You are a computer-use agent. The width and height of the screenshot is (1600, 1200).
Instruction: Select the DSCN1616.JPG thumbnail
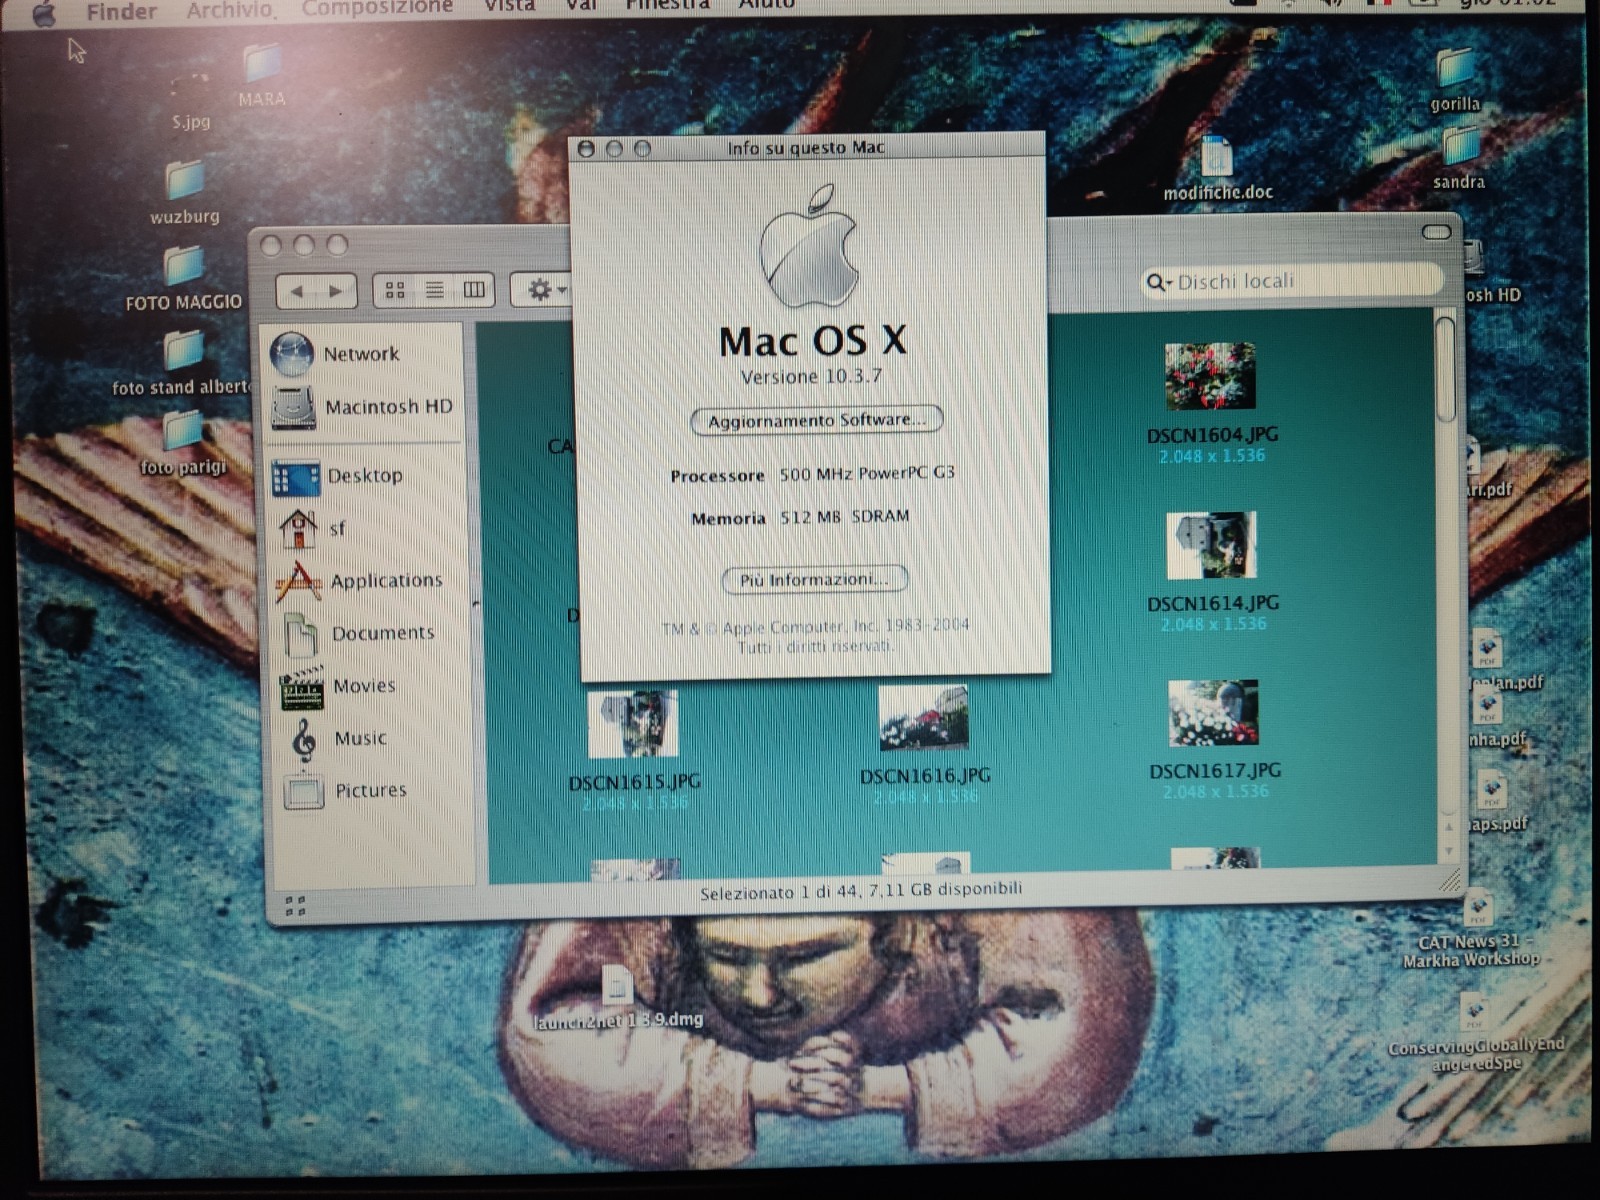[x=923, y=718]
